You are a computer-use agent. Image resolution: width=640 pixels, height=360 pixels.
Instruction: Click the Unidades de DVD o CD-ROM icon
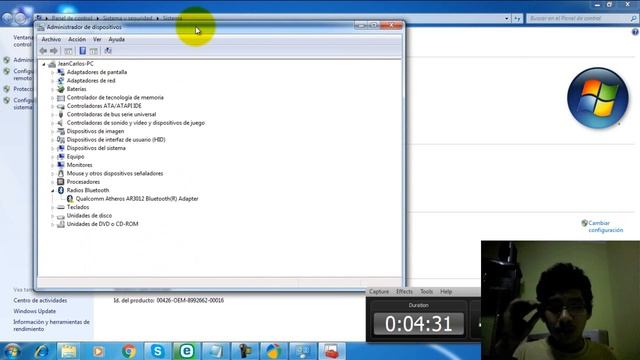pyautogui.click(x=61, y=224)
